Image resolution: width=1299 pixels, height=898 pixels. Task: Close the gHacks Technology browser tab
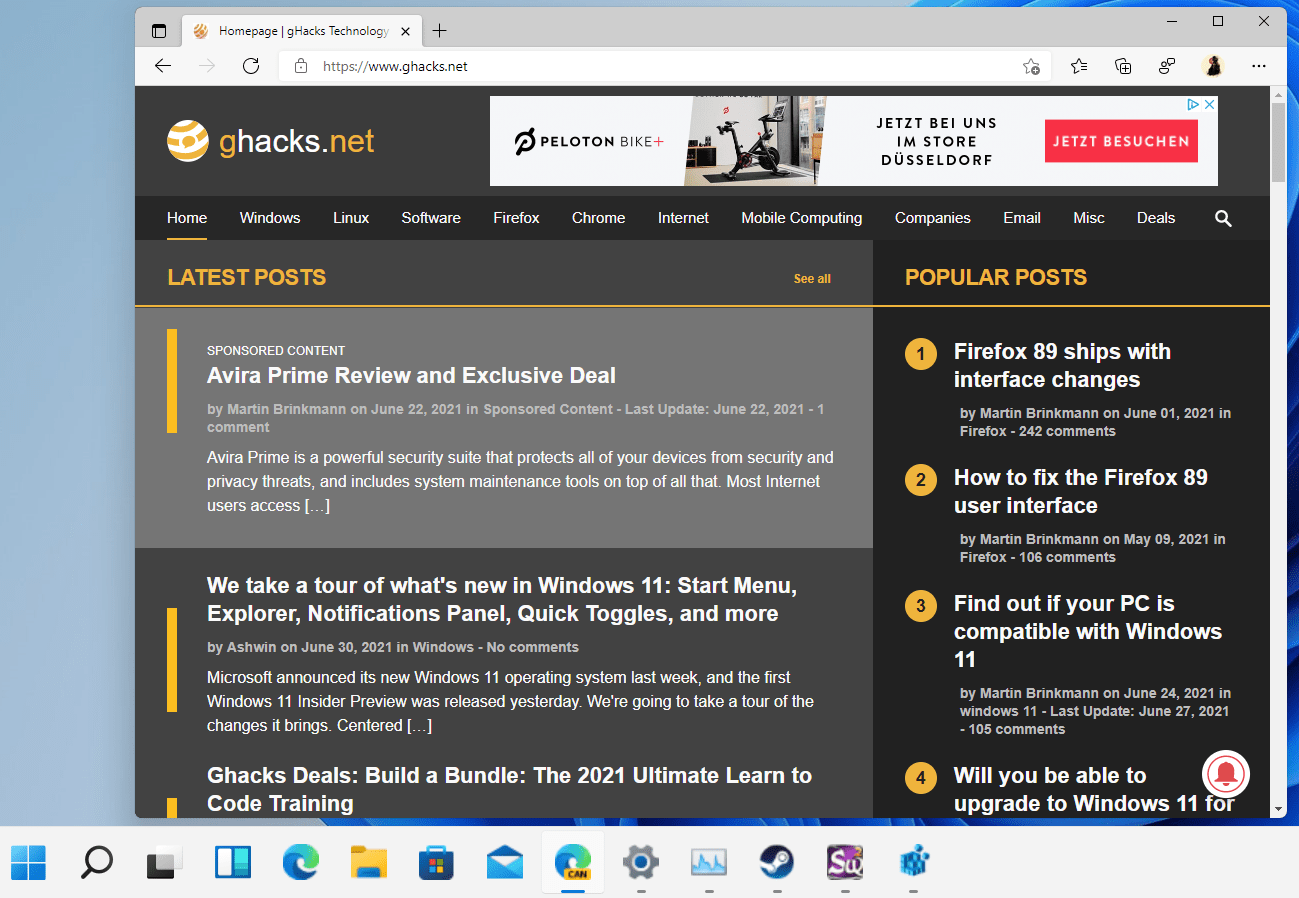click(405, 31)
